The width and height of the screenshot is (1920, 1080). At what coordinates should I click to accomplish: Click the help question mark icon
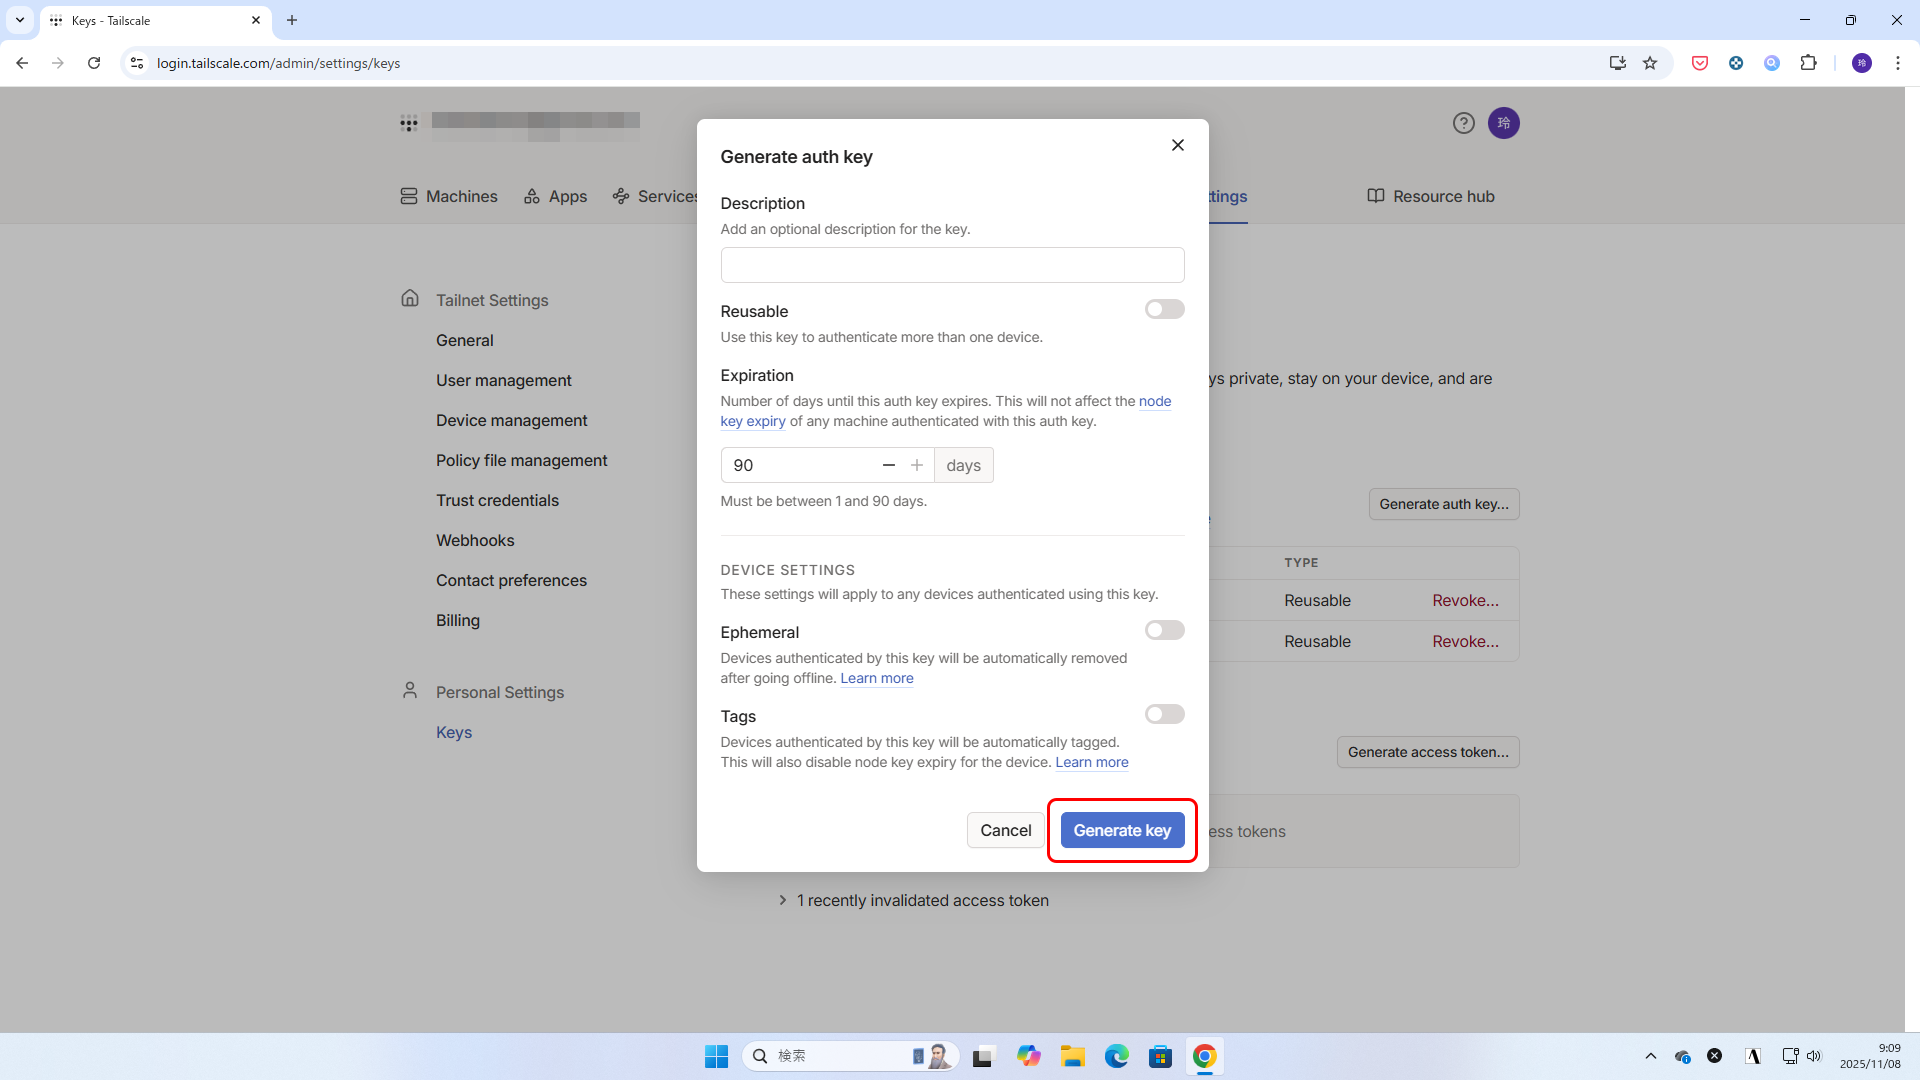(1463, 123)
